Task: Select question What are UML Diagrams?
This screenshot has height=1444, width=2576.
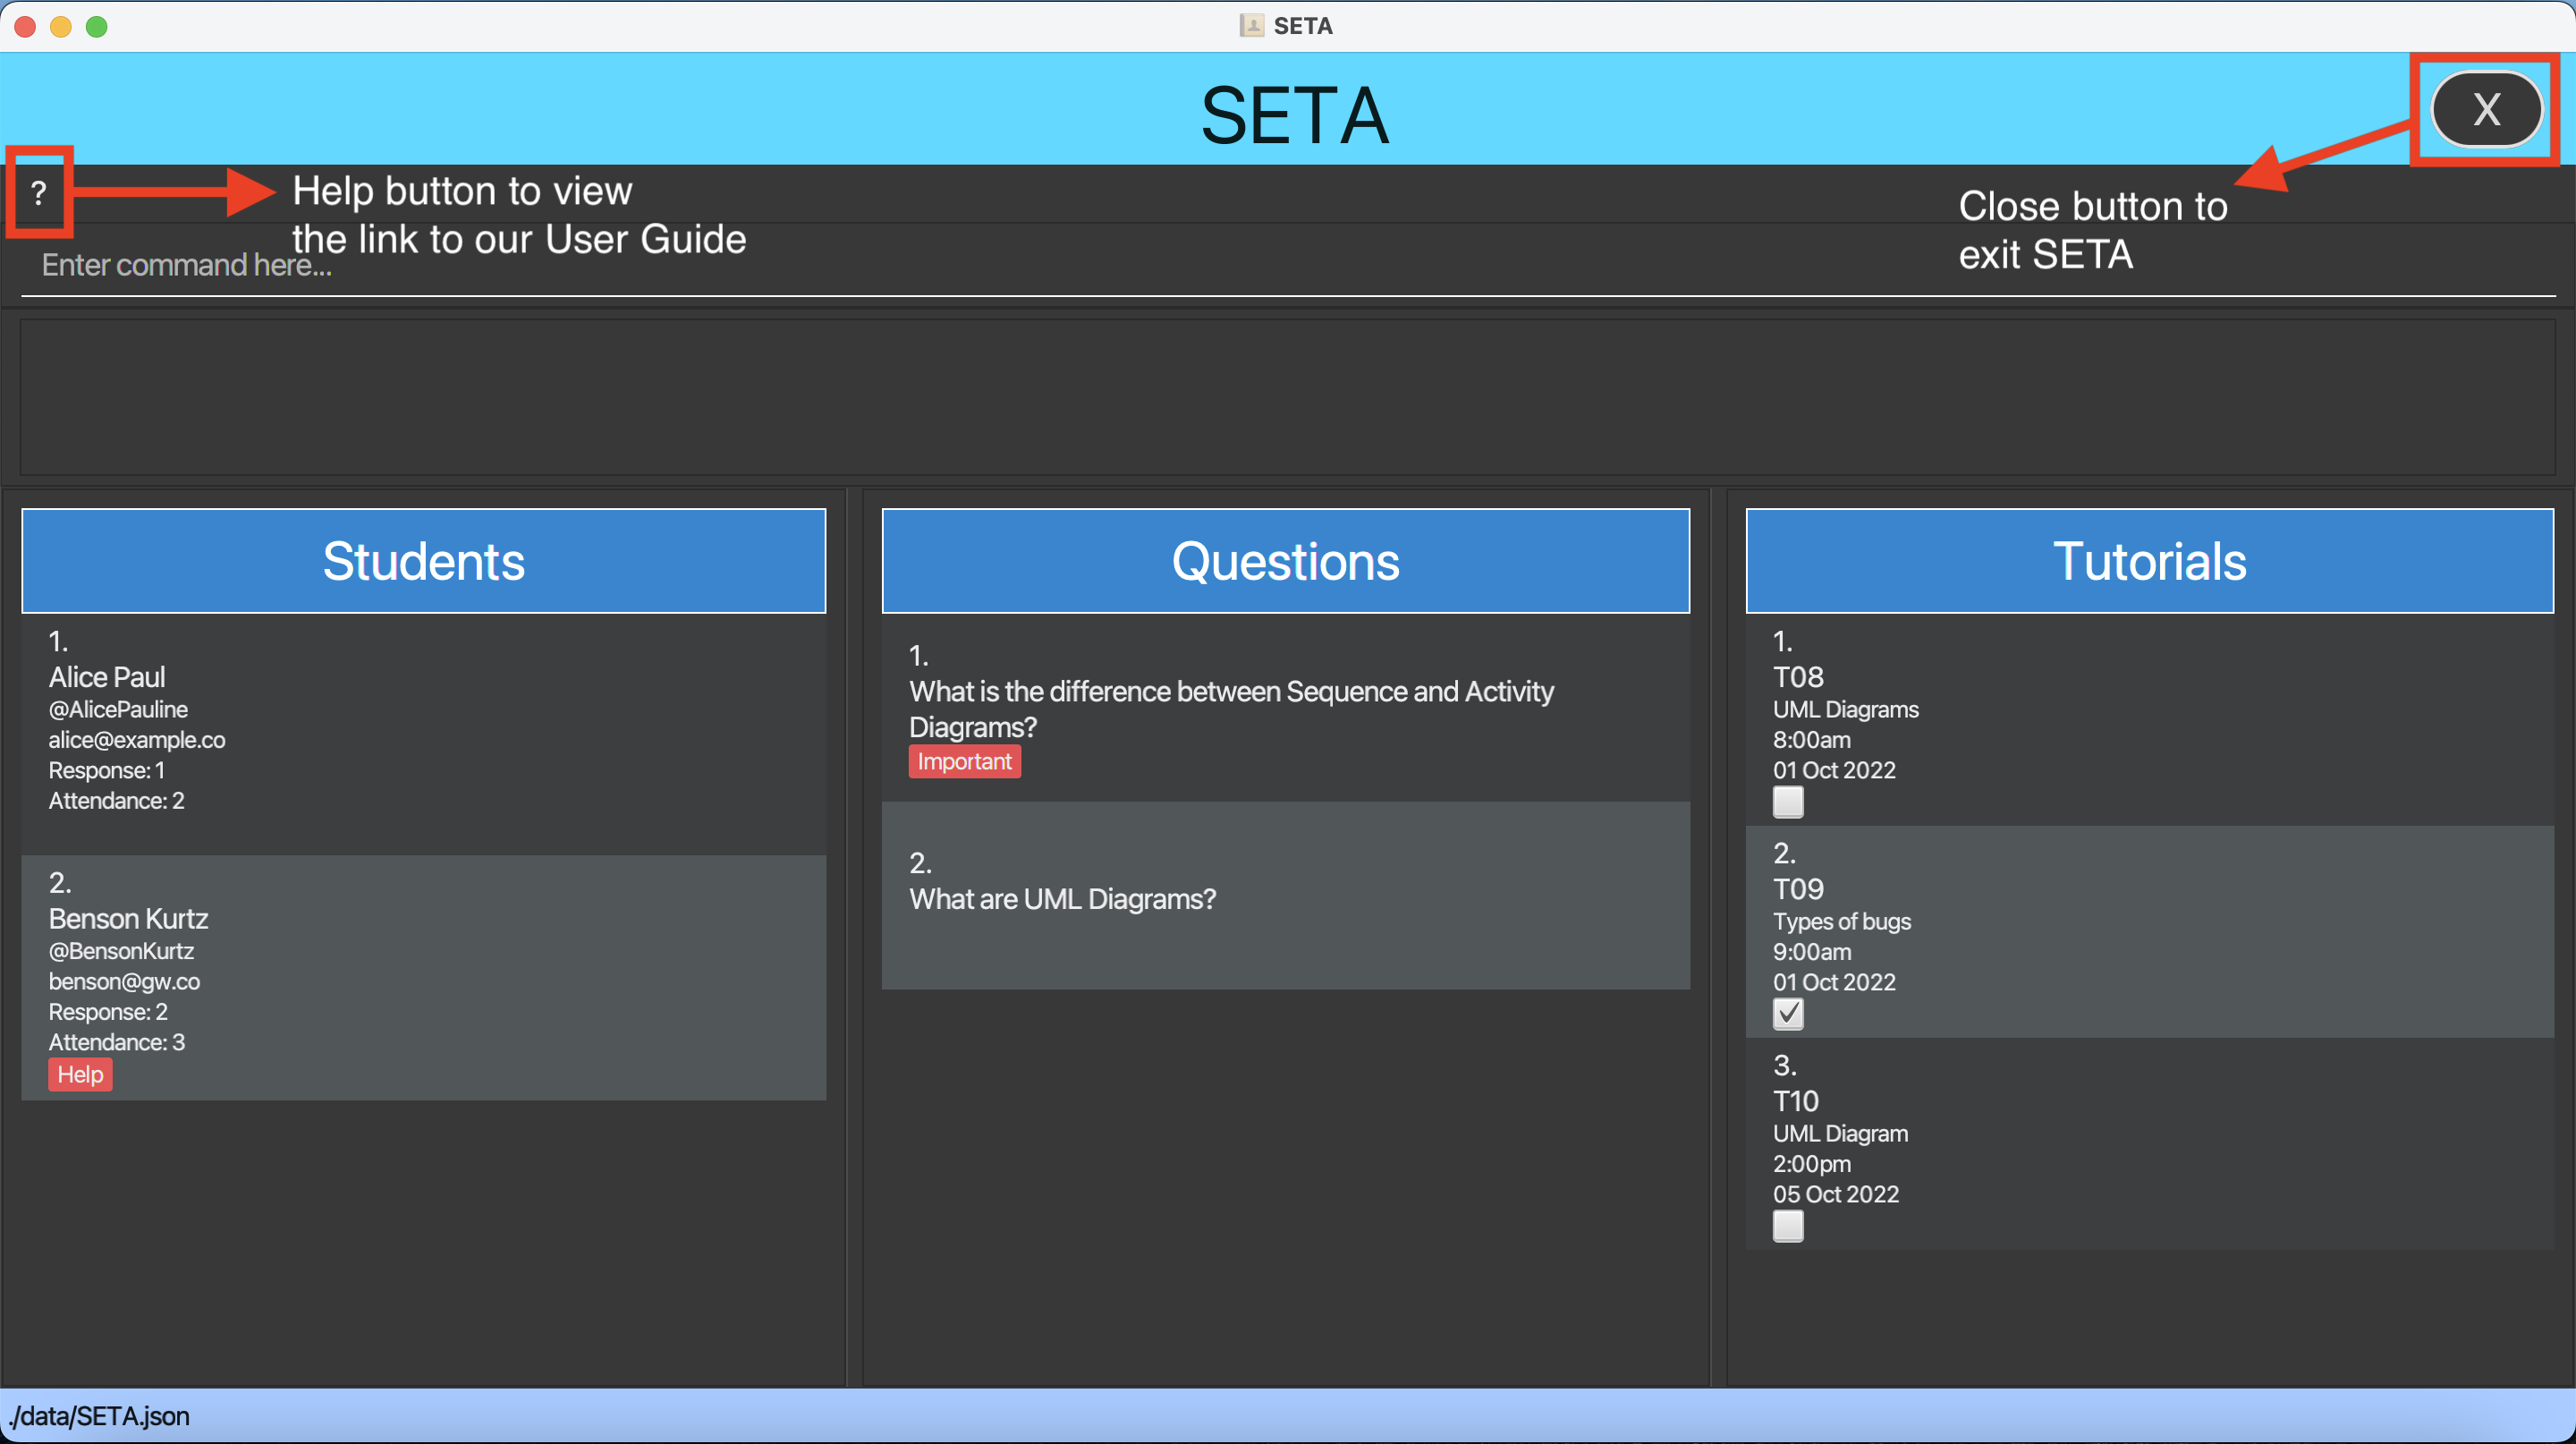Action: coord(1063,899)
